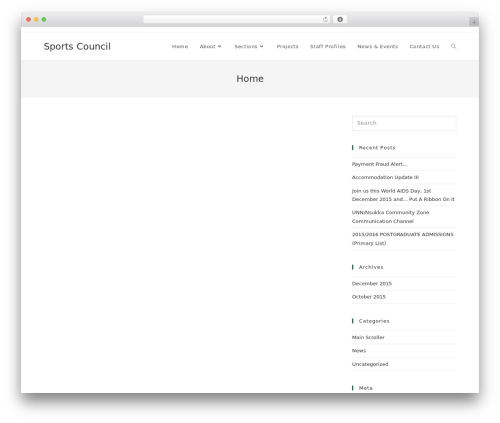Open the Uncategorized category
This screenshot has width=500, height=423.
click(x=370, y=364)
